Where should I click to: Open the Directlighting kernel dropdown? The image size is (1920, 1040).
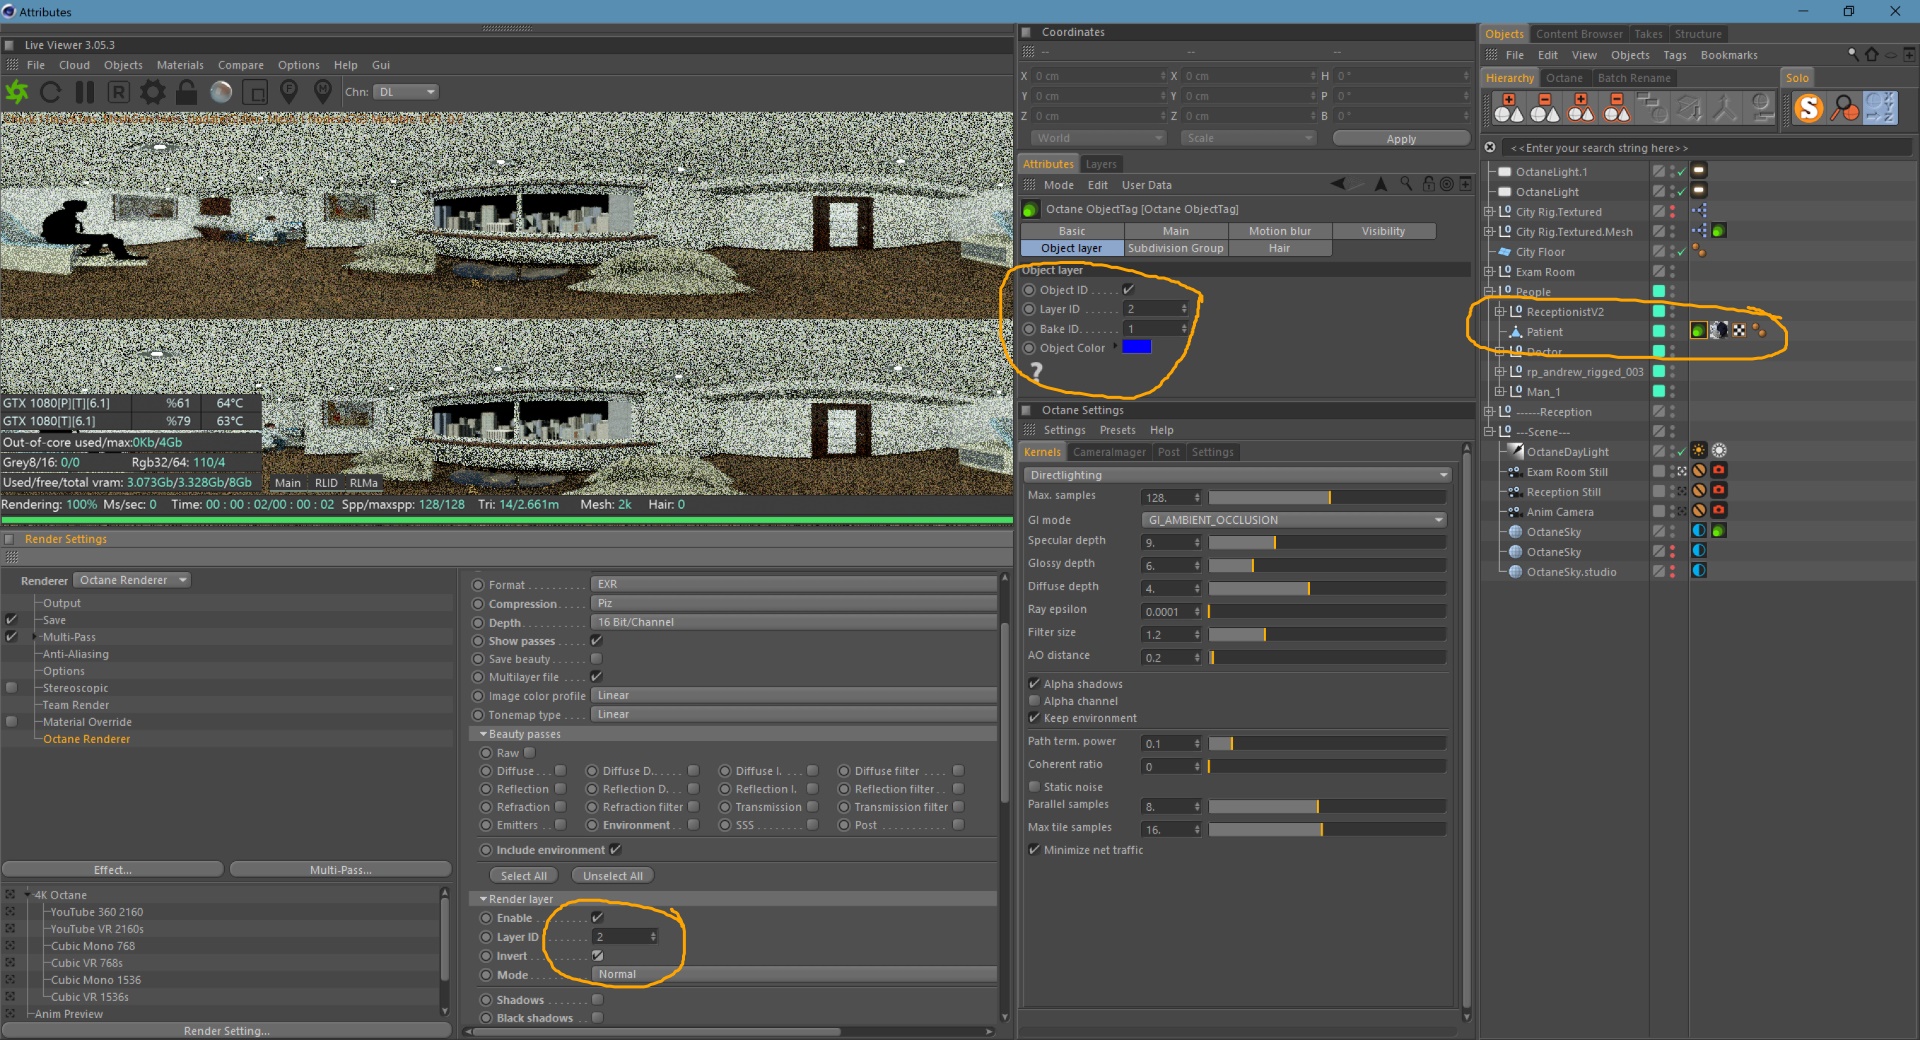[x=1238, y=475]
